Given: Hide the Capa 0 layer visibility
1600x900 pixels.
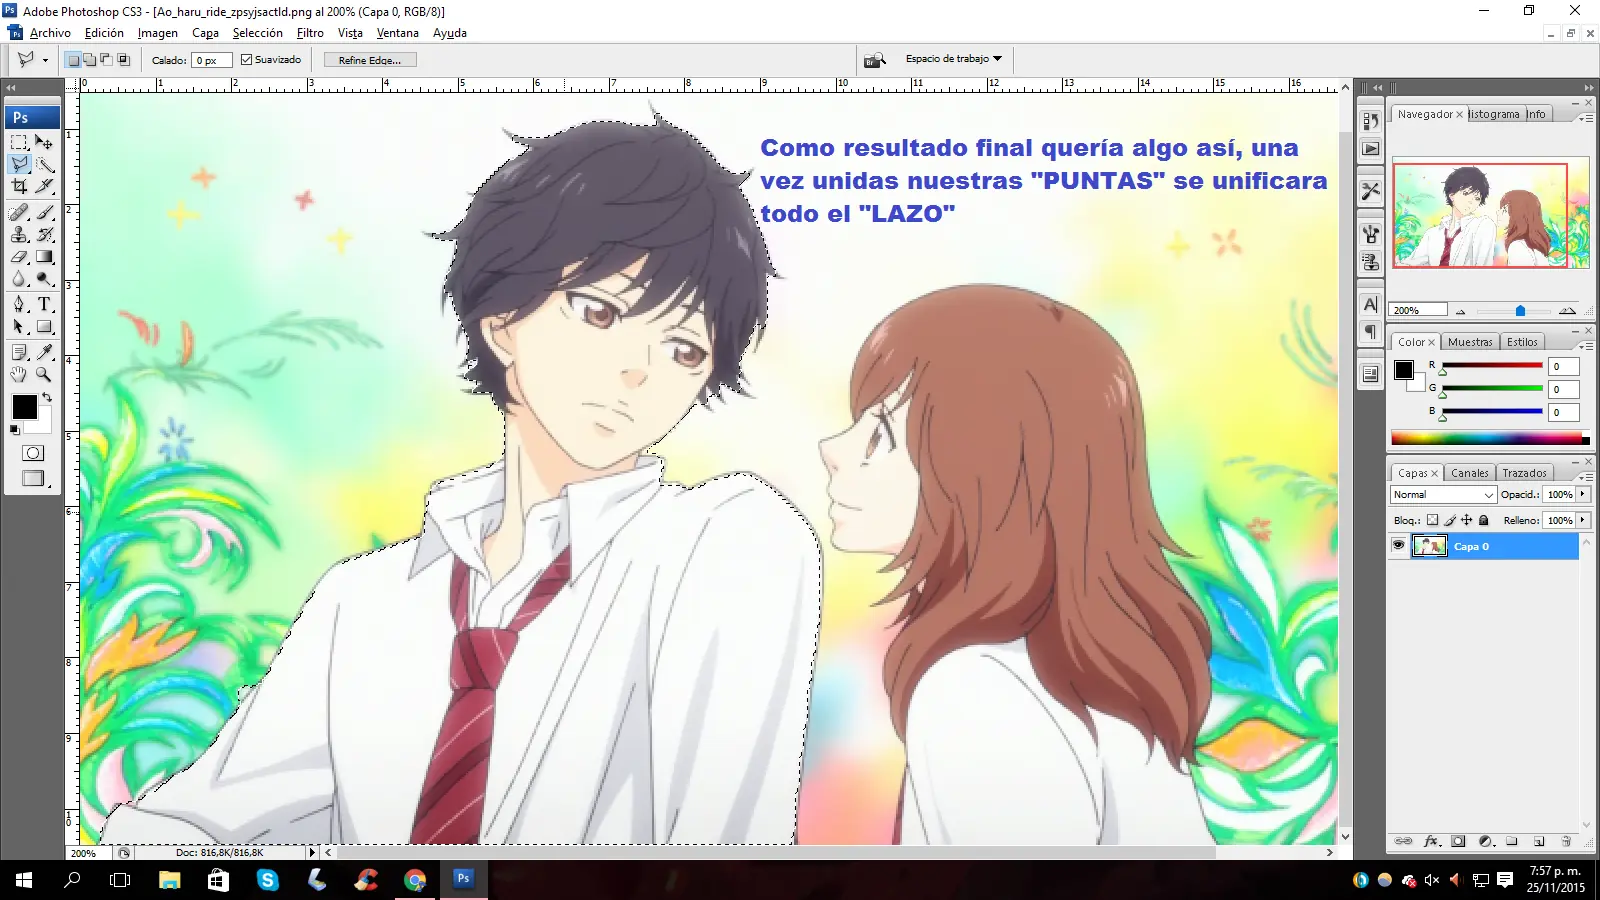Looking at the screenshot, I should click(x=1398, y=546).
